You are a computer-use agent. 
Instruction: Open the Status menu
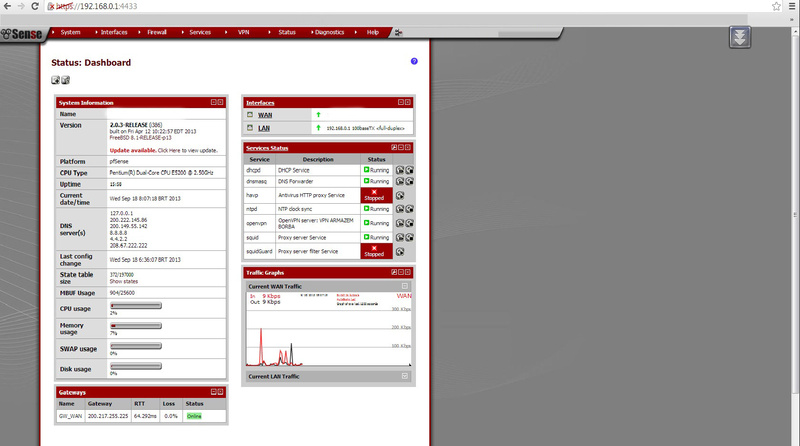pyautogui.click(x=287, y=32)
